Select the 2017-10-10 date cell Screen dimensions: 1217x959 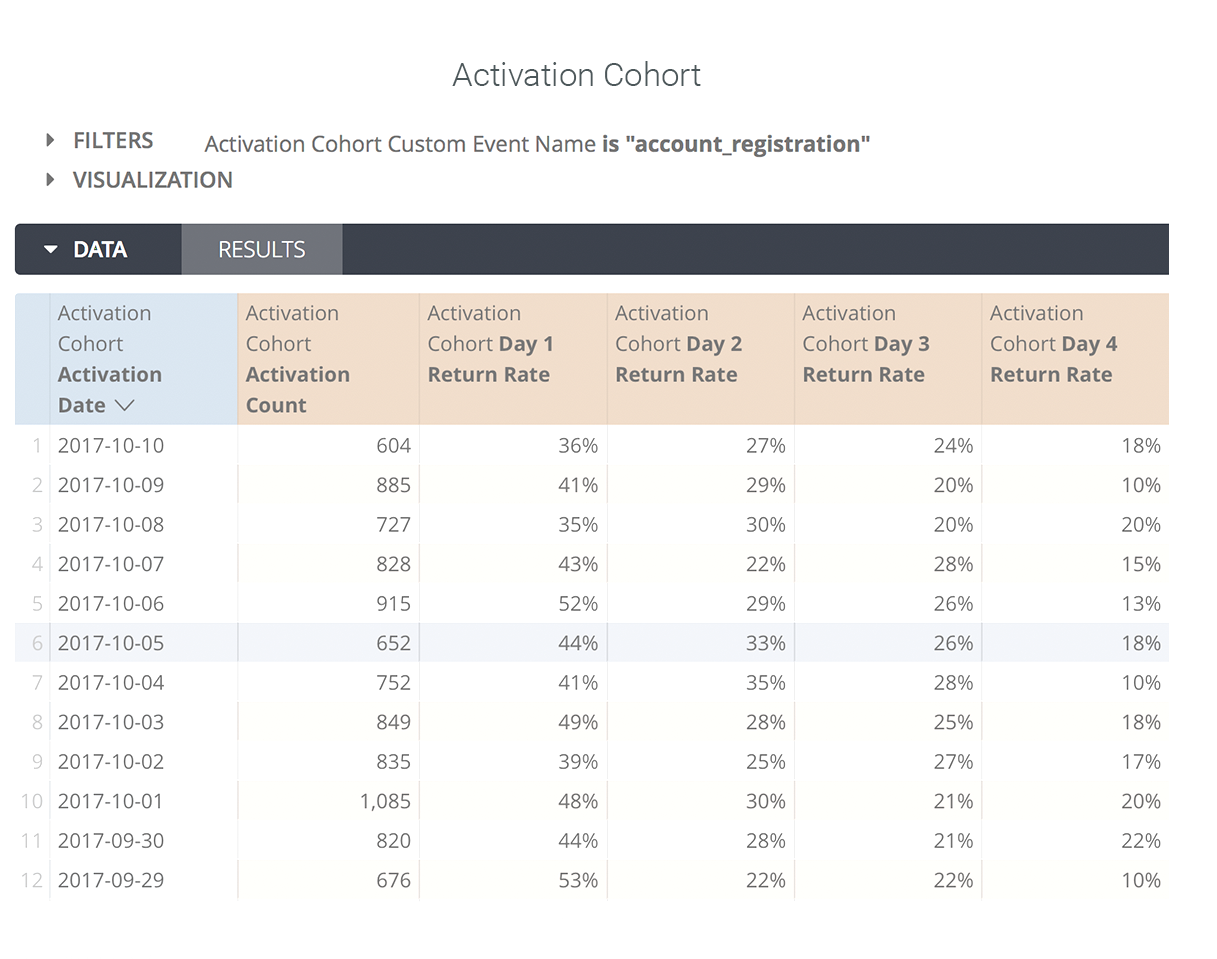click(111, 446)
